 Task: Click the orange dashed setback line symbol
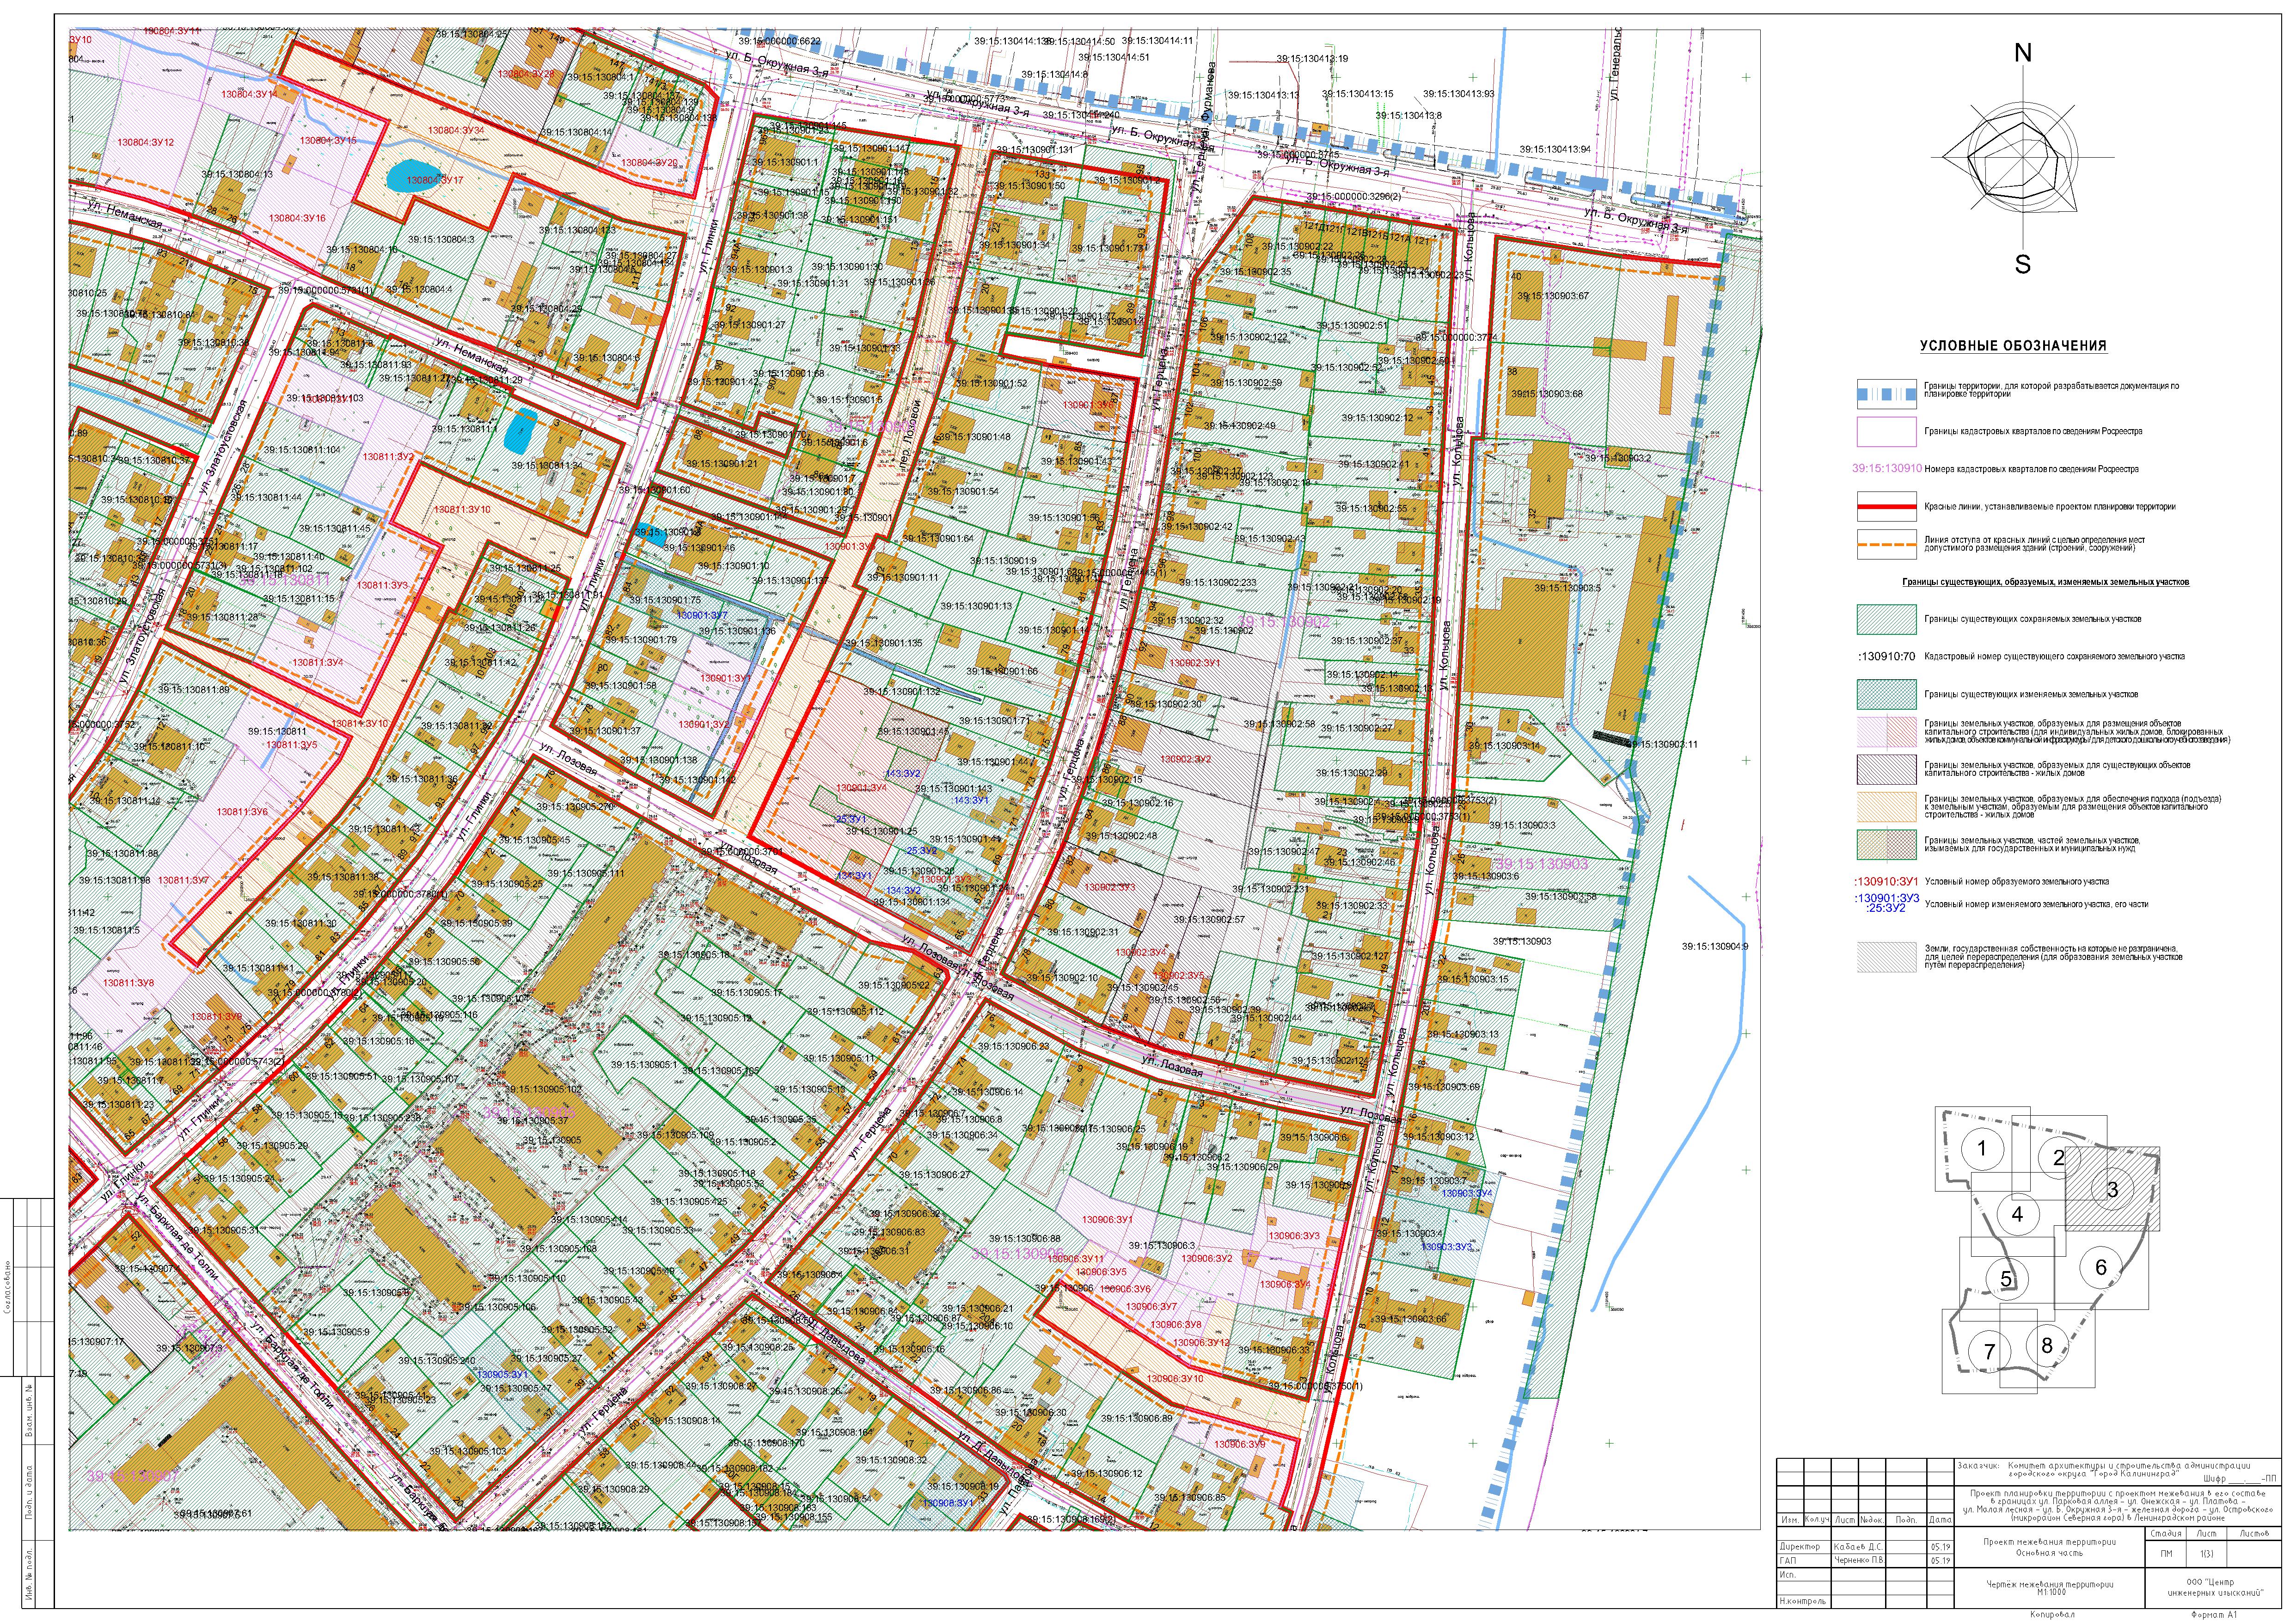click(x=1886, y=545)
